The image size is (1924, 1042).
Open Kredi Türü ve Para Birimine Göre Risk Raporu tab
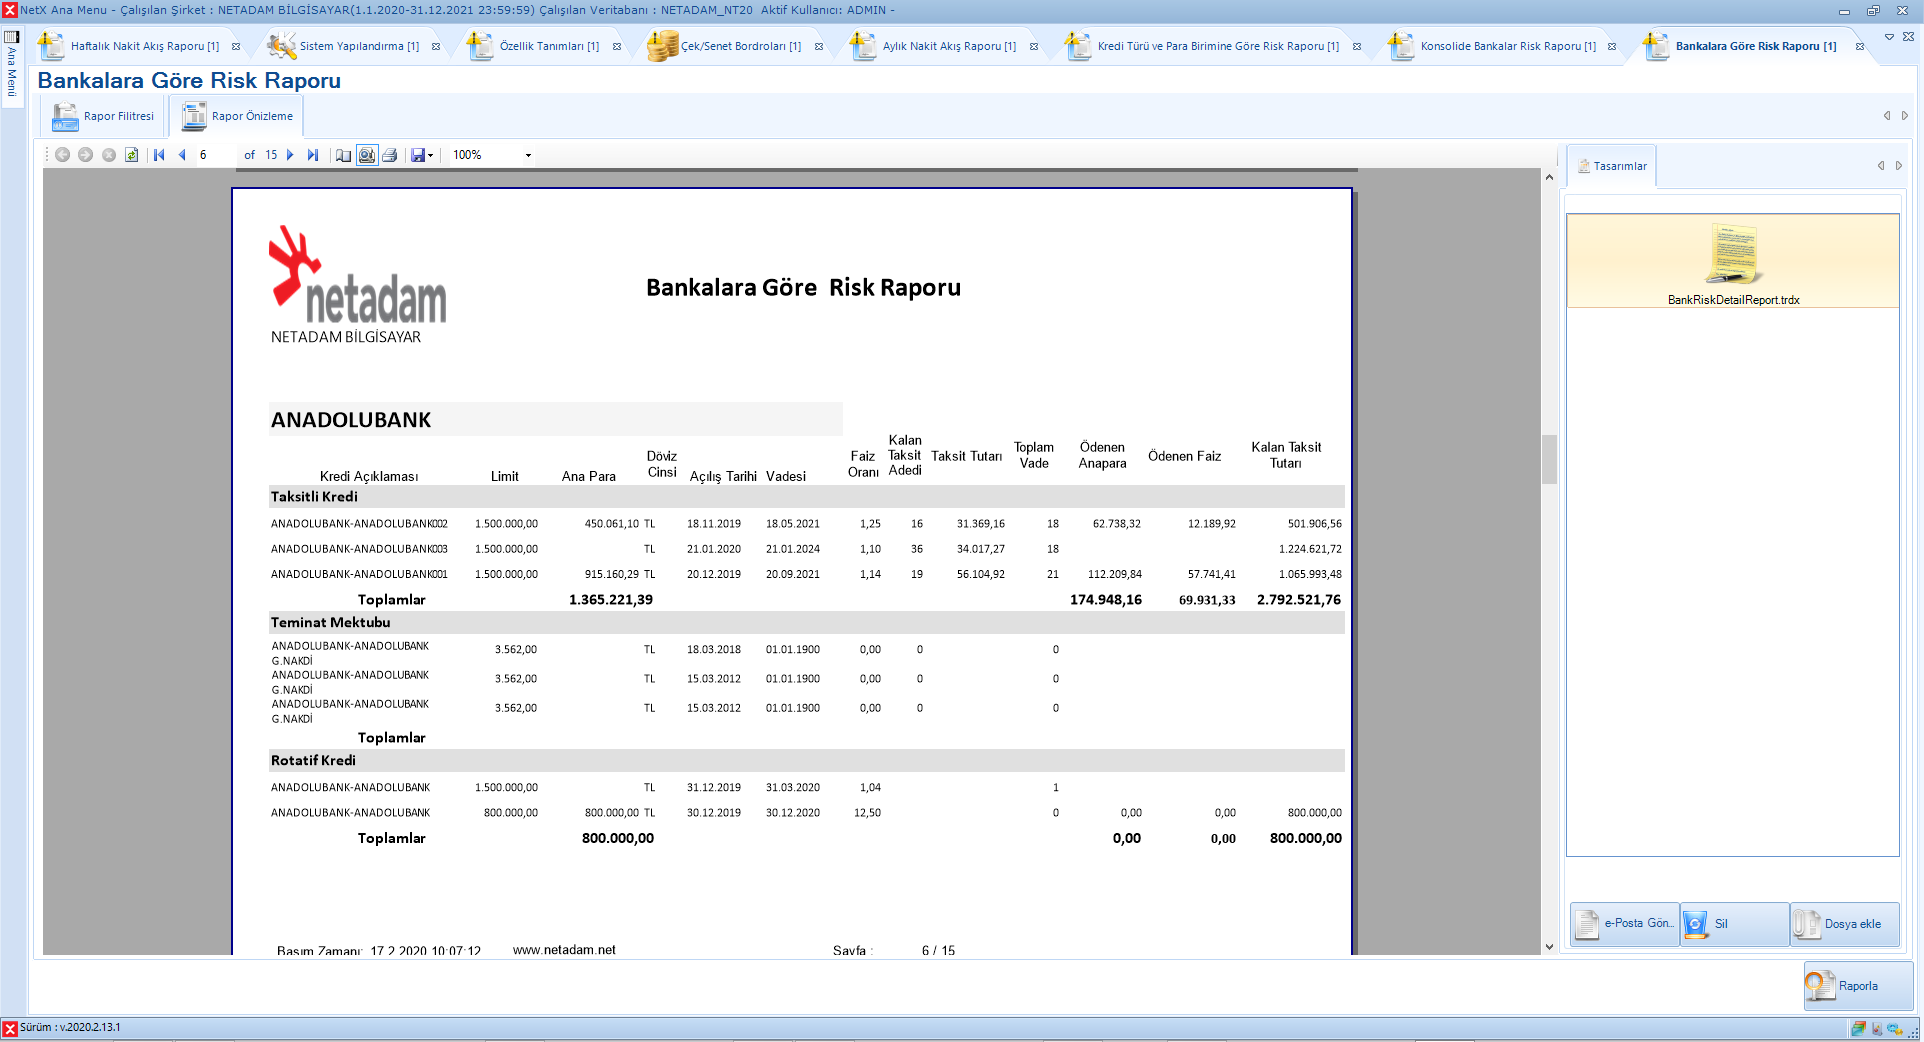coord(1218,46)
